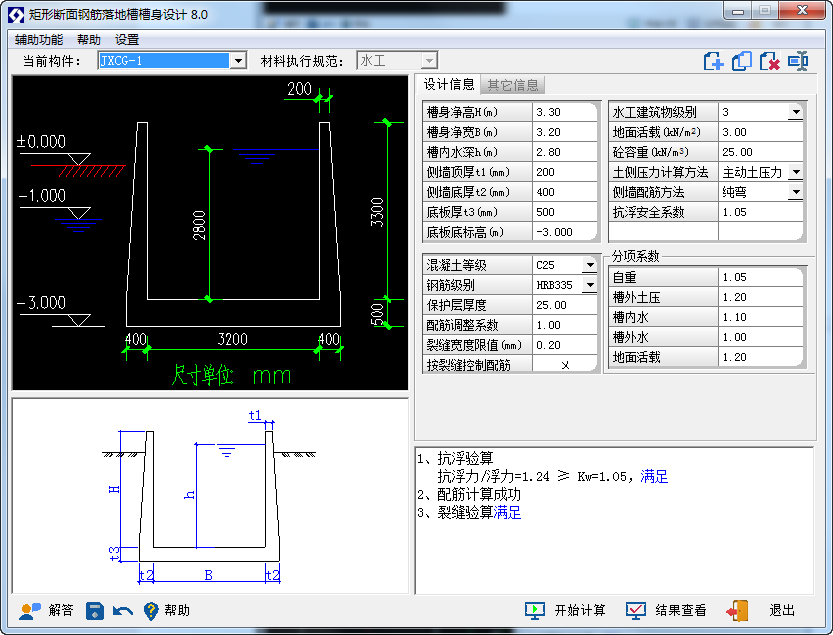Click the 底板厚t3 value field
This screenshot has width=833, height=635.
[565, 212]
